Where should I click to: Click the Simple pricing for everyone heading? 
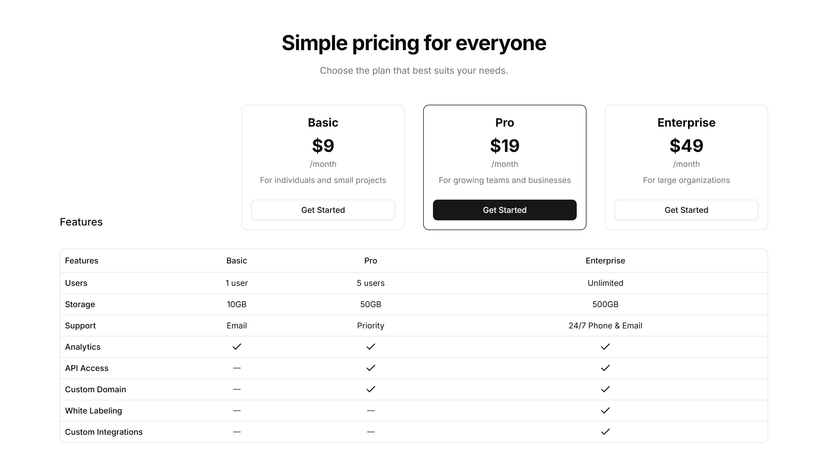coord(413,43)
